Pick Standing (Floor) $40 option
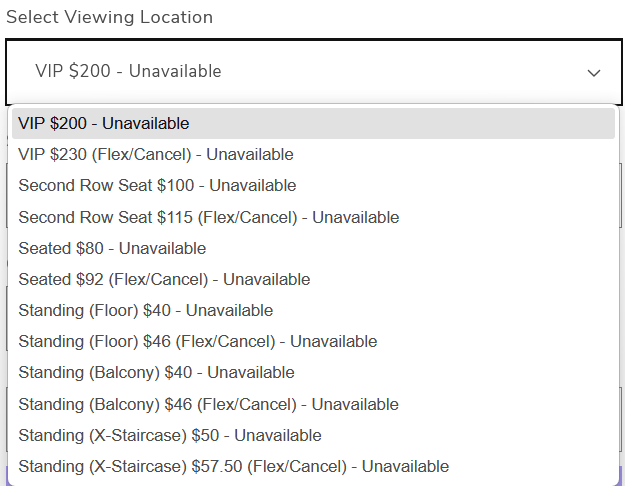Screen dimensions: 625x486 pyautogui.click(x=313, y=311)
